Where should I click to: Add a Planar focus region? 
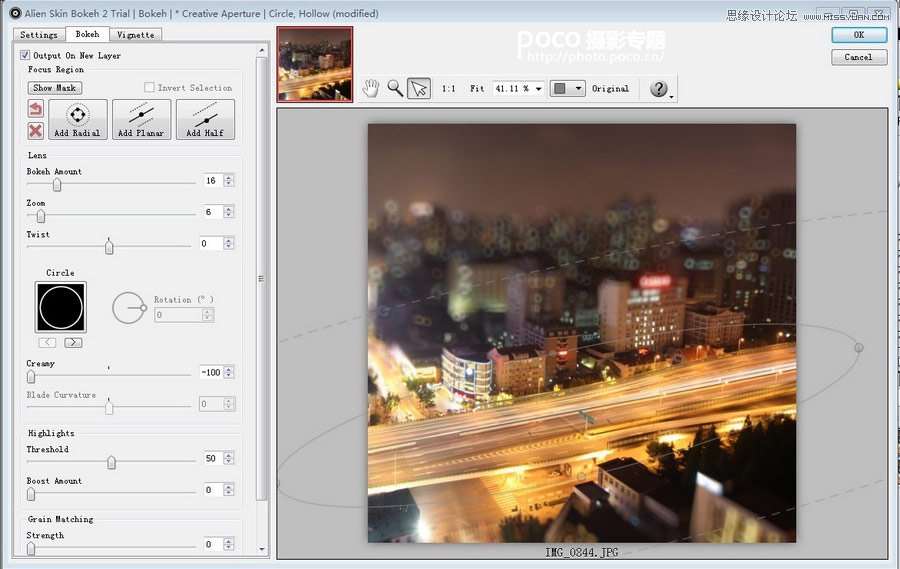(141, 119)
